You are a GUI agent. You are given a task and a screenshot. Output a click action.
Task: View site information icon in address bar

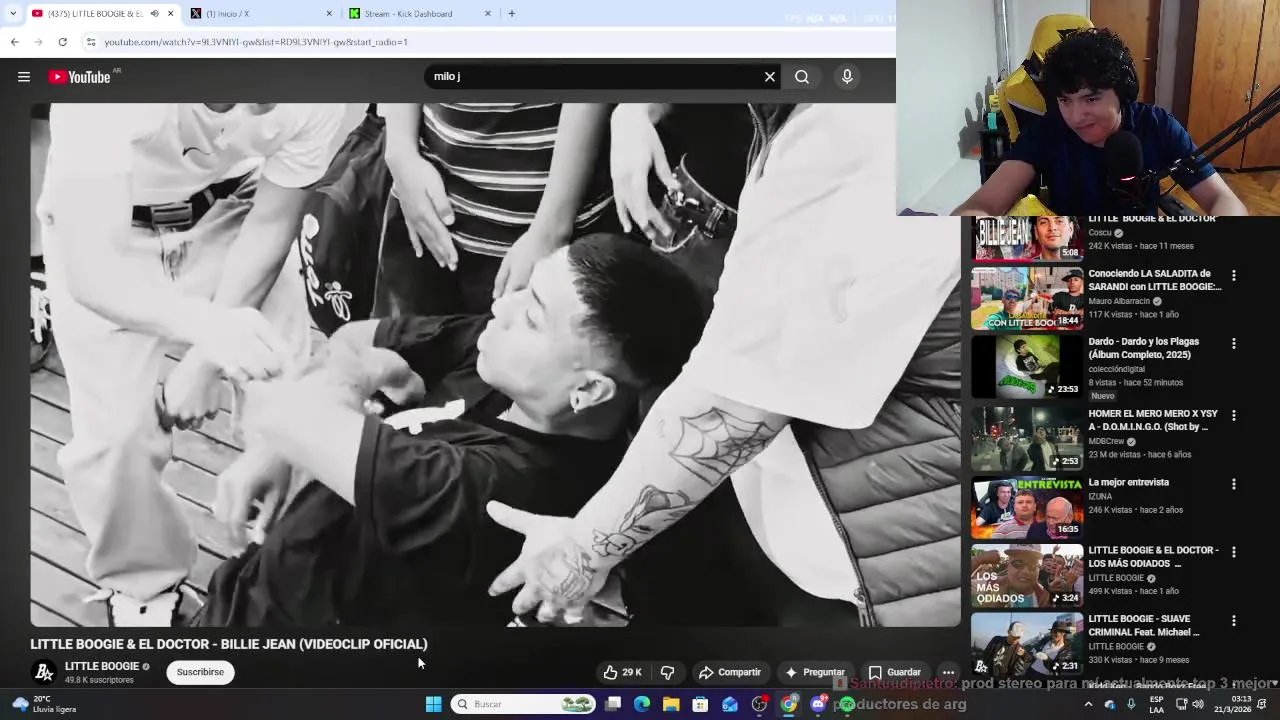point(91,42)
